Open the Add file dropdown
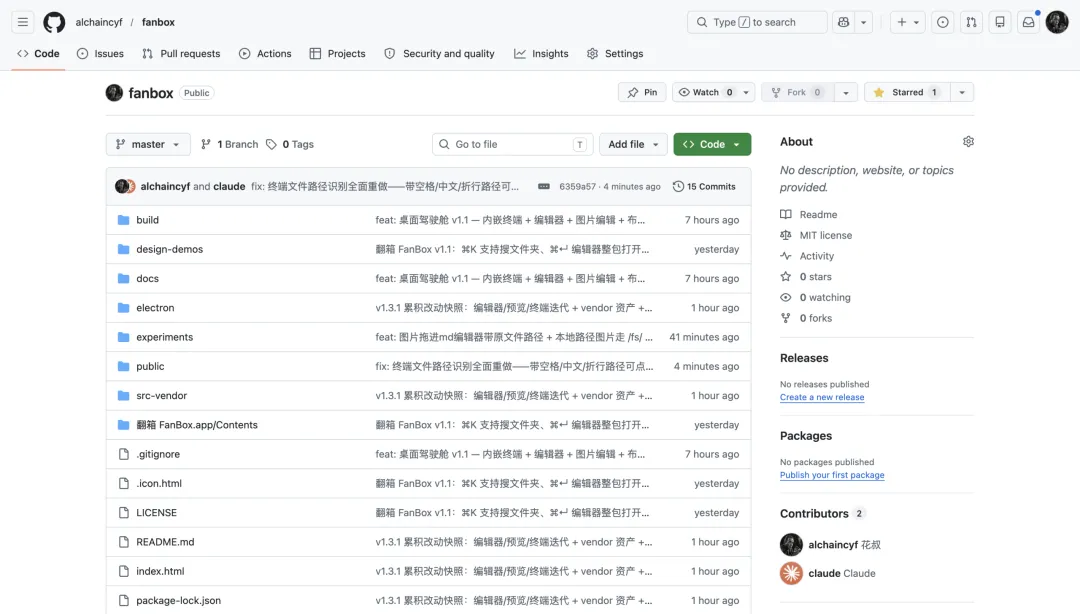The height and width of the screenshot is (614, 1080). [633, 144]
